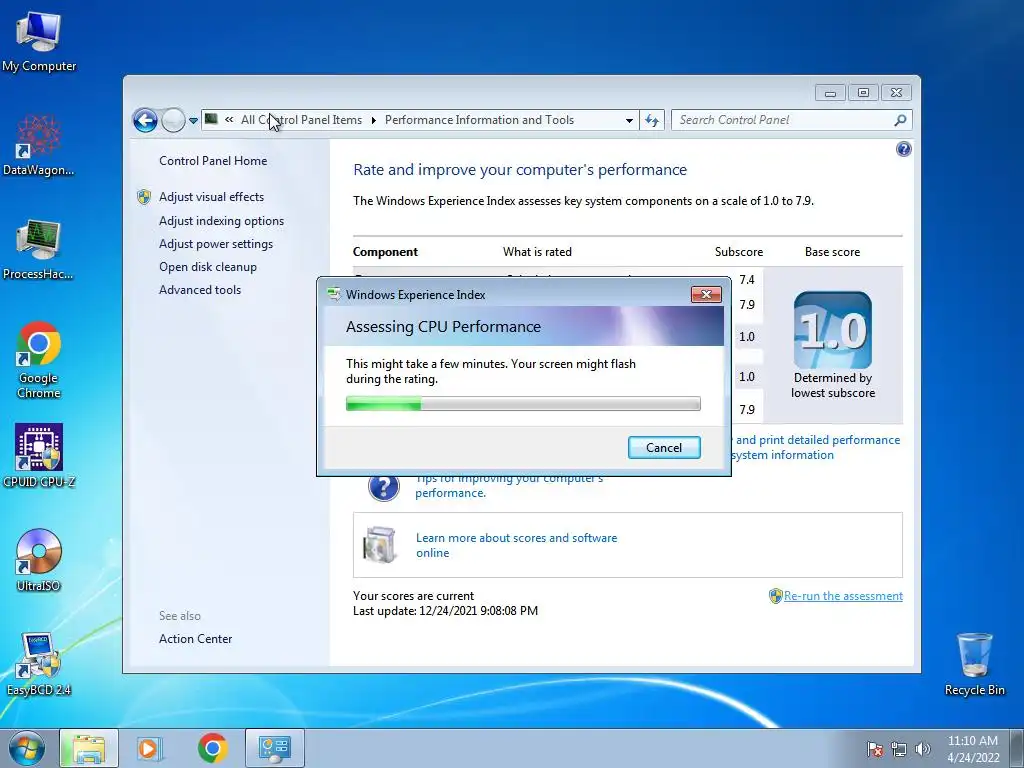Click the forward navigation button
The width and height of the screenshot is (1024, 768).
click(173, 120)
